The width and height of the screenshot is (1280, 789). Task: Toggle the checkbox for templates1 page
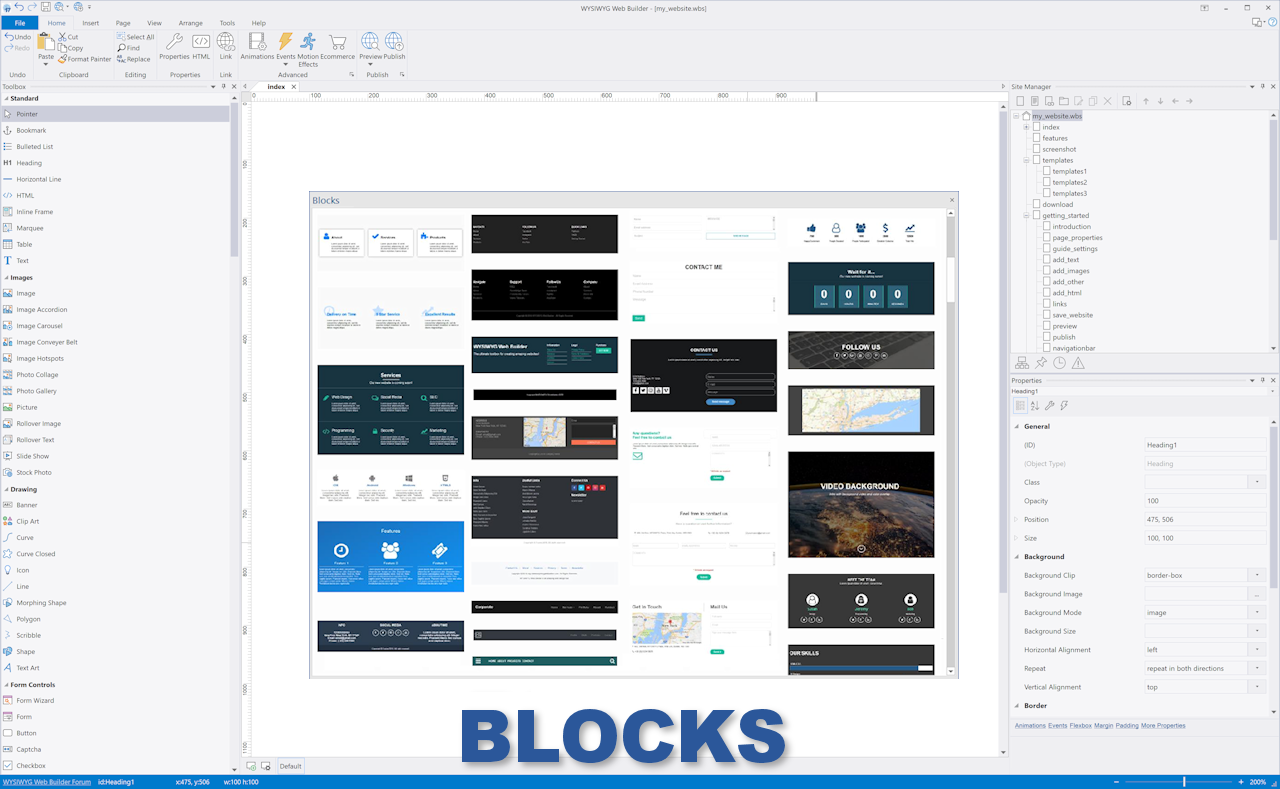[1046, 171]
